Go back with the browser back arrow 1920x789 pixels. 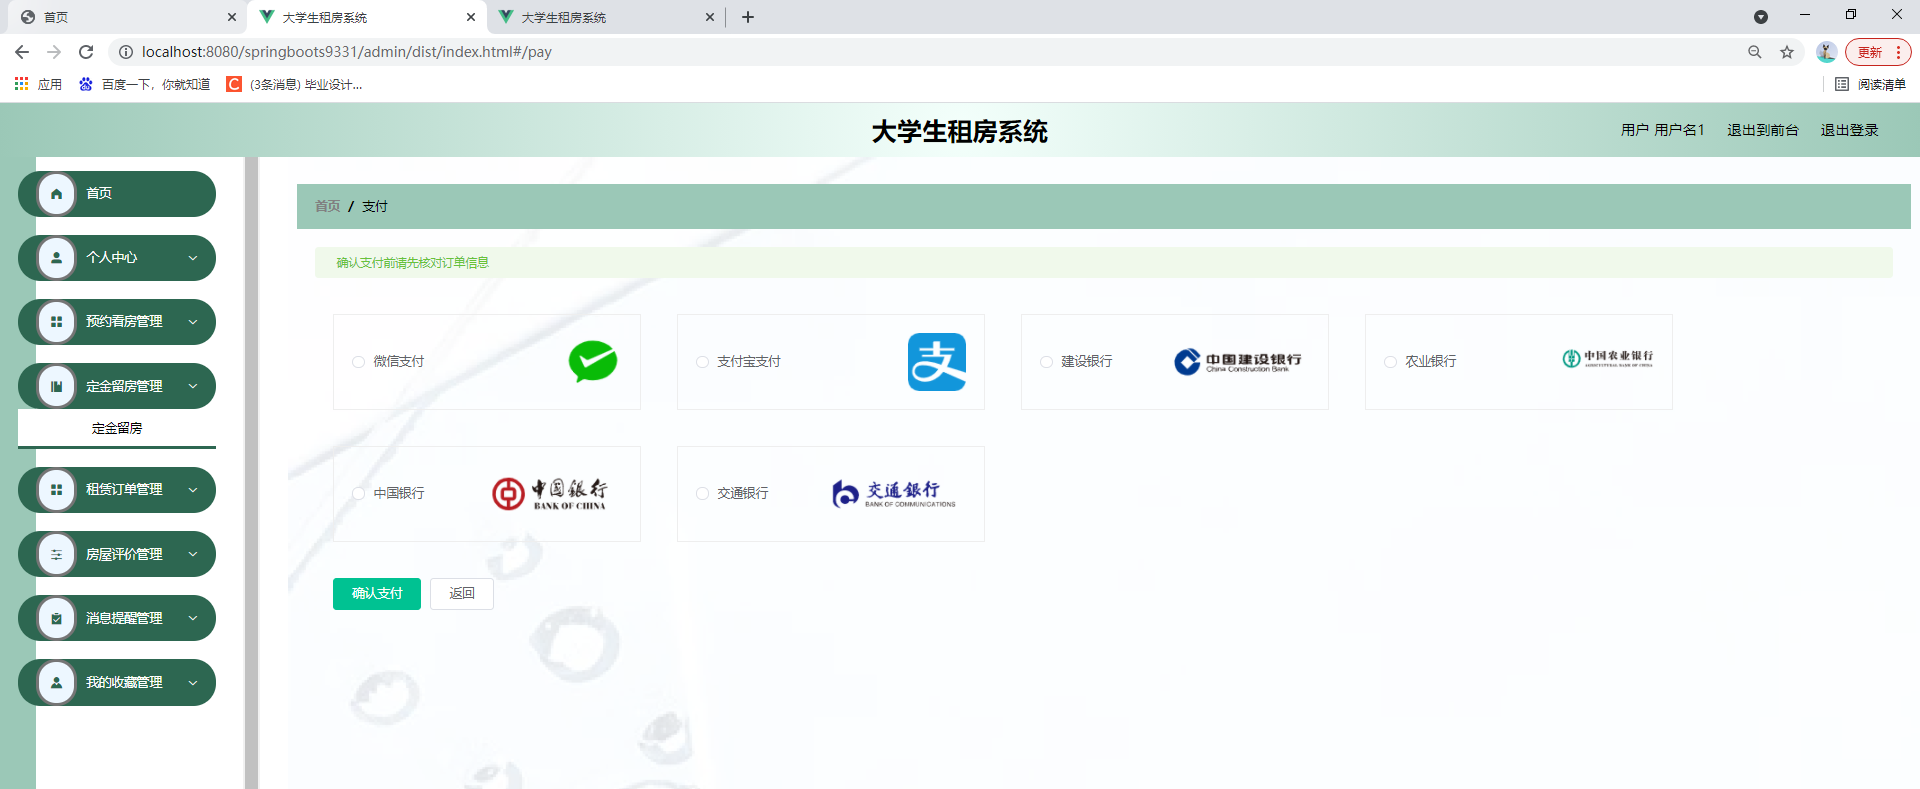(22, 52)
